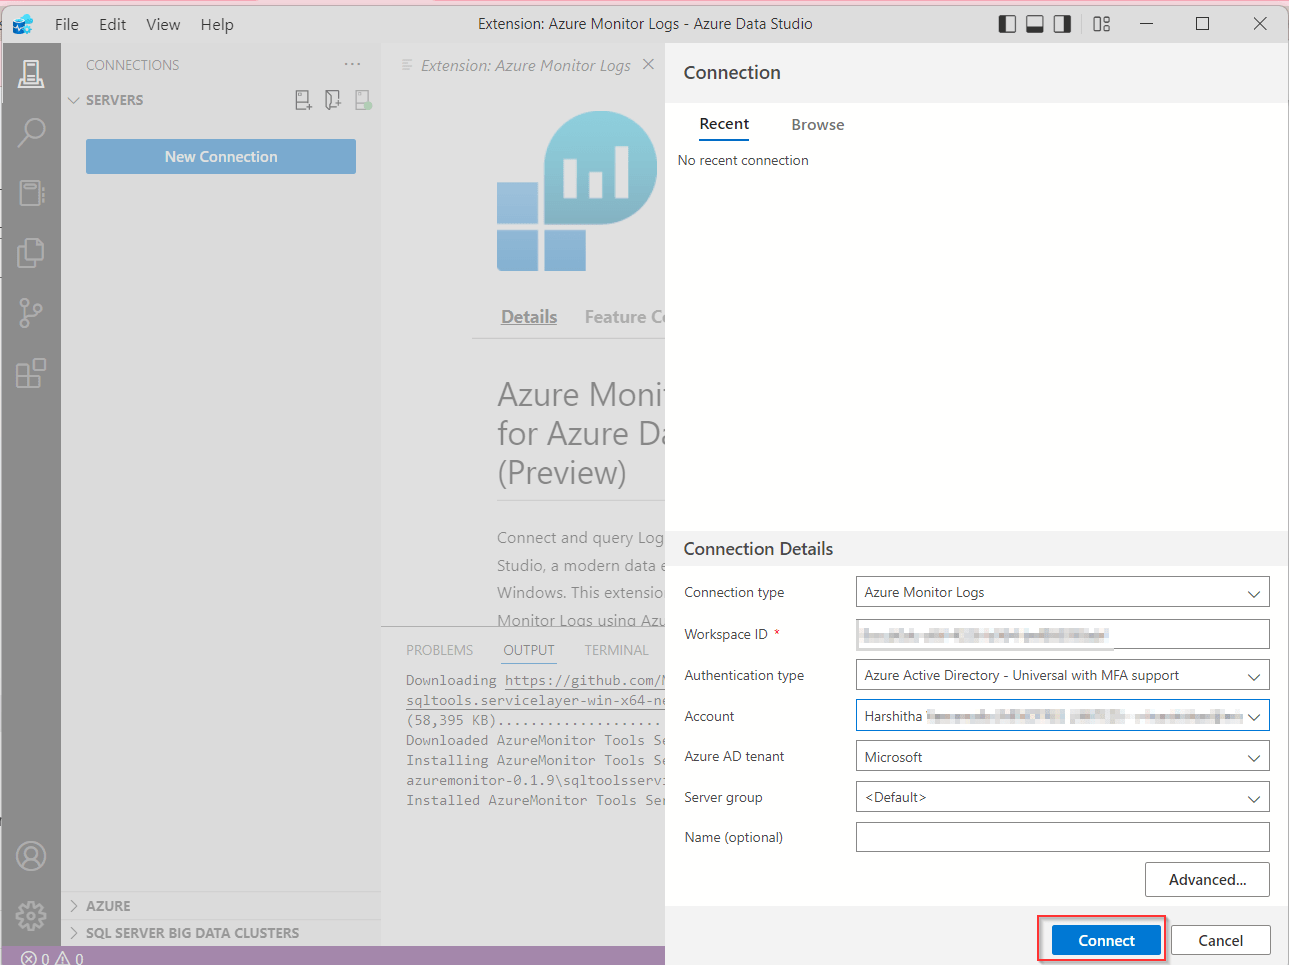This screenshot has height=965, width=1289.
Task: Open the Notebooks view in the activity bar
Action: click(x=31, y=192)
